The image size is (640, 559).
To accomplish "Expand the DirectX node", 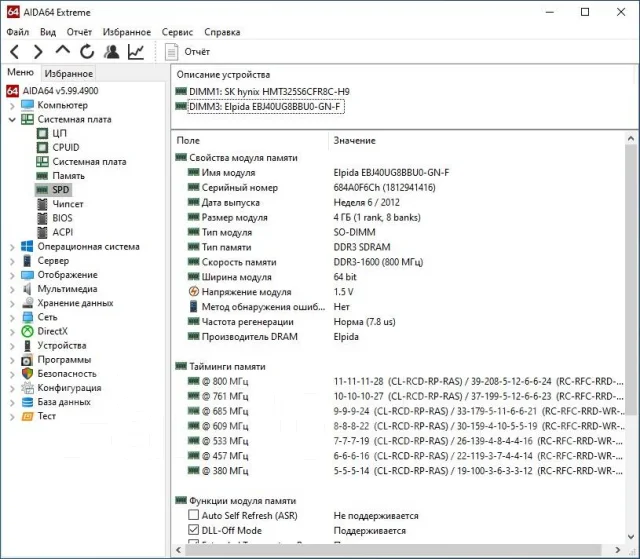I will pyautogui.click(x=12, y=332).
